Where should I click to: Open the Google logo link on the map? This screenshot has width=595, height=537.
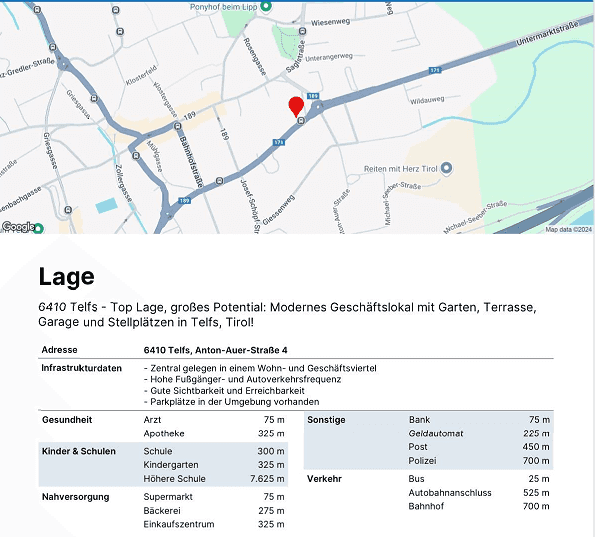tap(18, 227)
